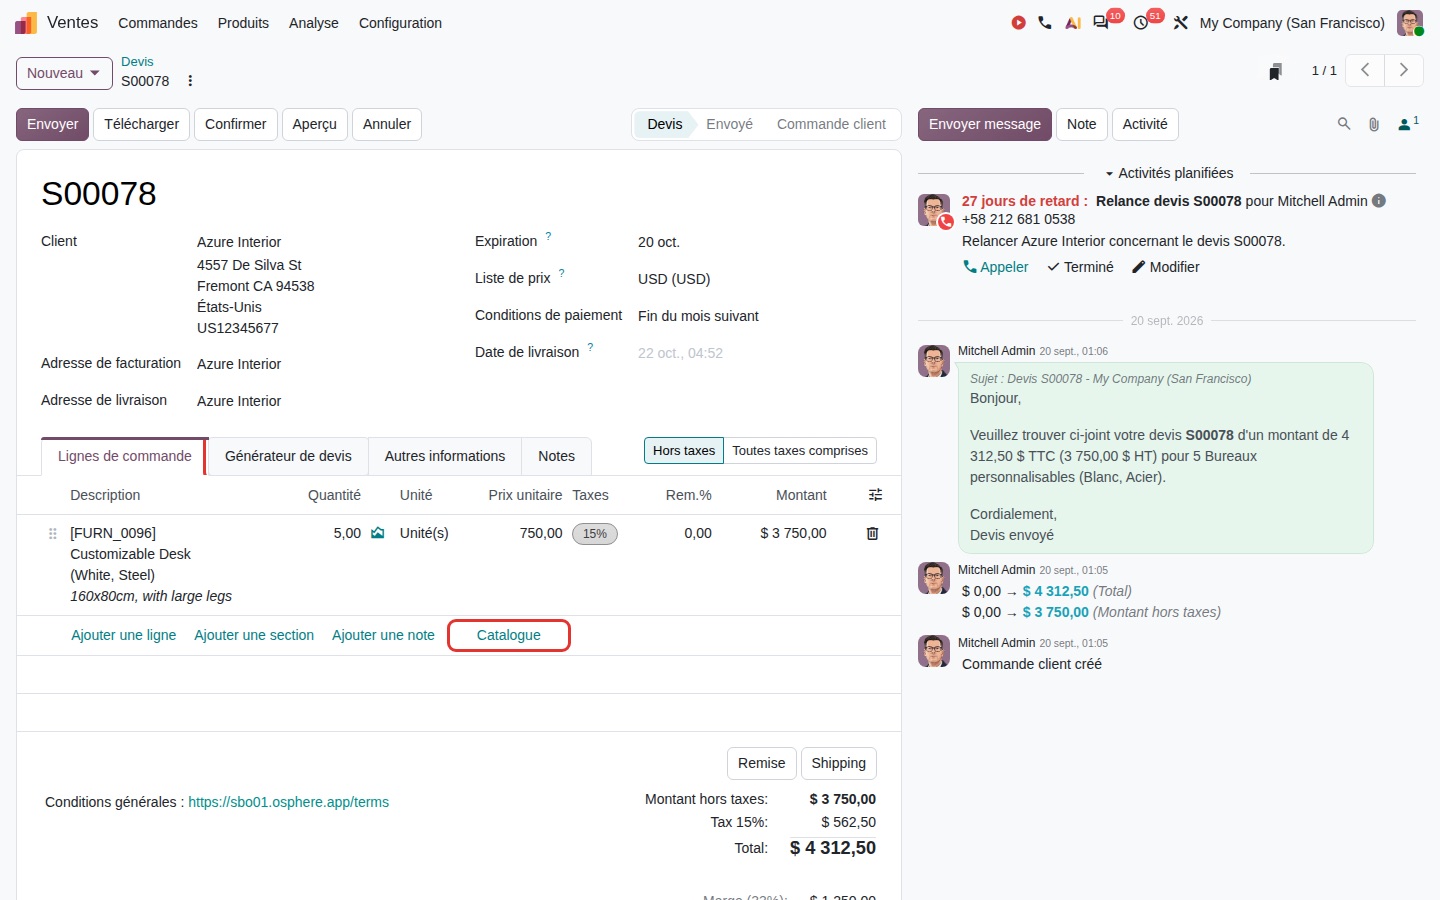Open the Catalogue link
The width and height of the screenshot is (1440, 900).
509,635
